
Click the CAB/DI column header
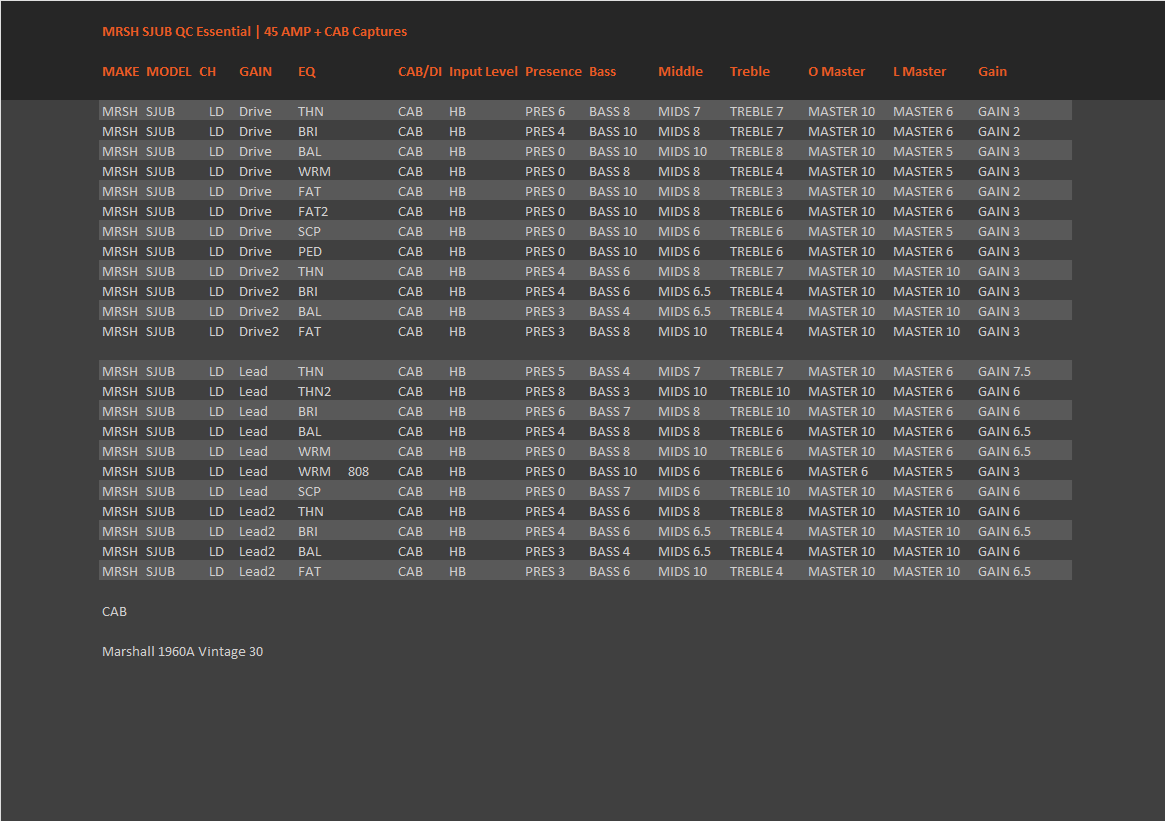[419, 72]
